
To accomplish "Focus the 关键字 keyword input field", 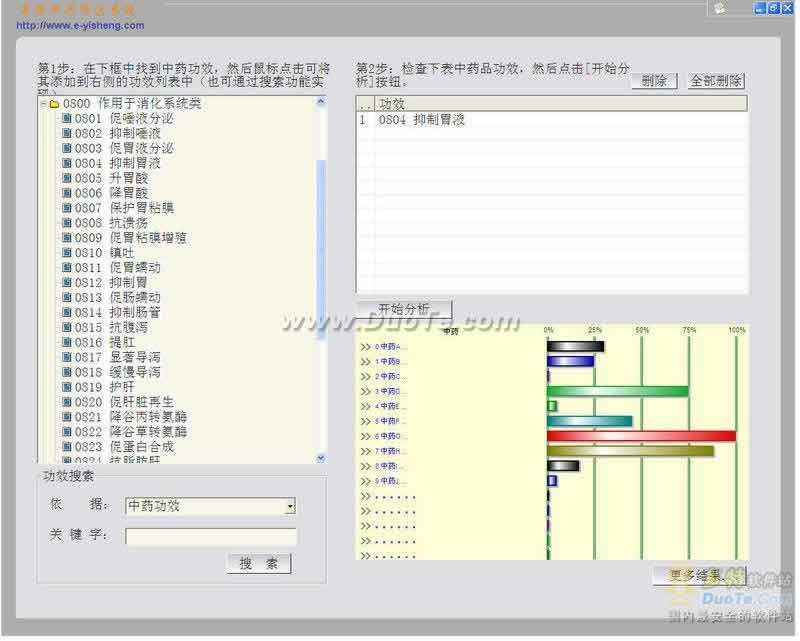I will [x=211, y=537].
